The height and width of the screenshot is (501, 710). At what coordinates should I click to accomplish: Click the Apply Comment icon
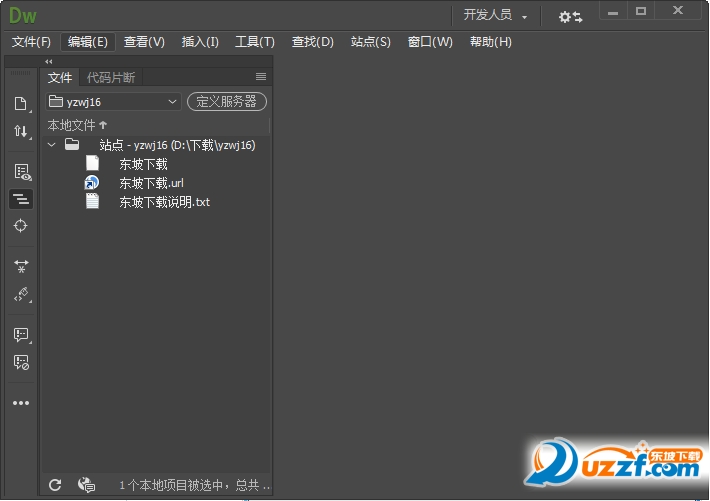point(21,334)
